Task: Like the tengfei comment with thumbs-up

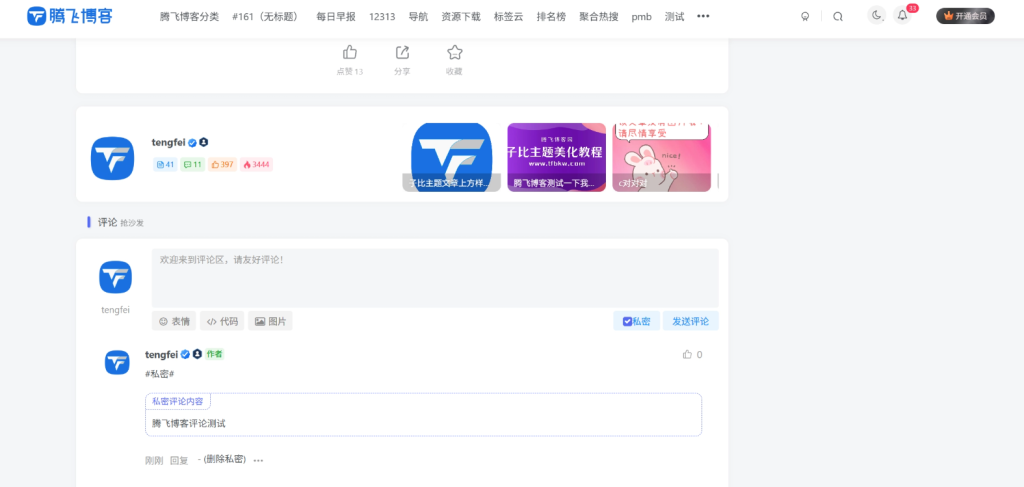Action: (x=687, y=355)
